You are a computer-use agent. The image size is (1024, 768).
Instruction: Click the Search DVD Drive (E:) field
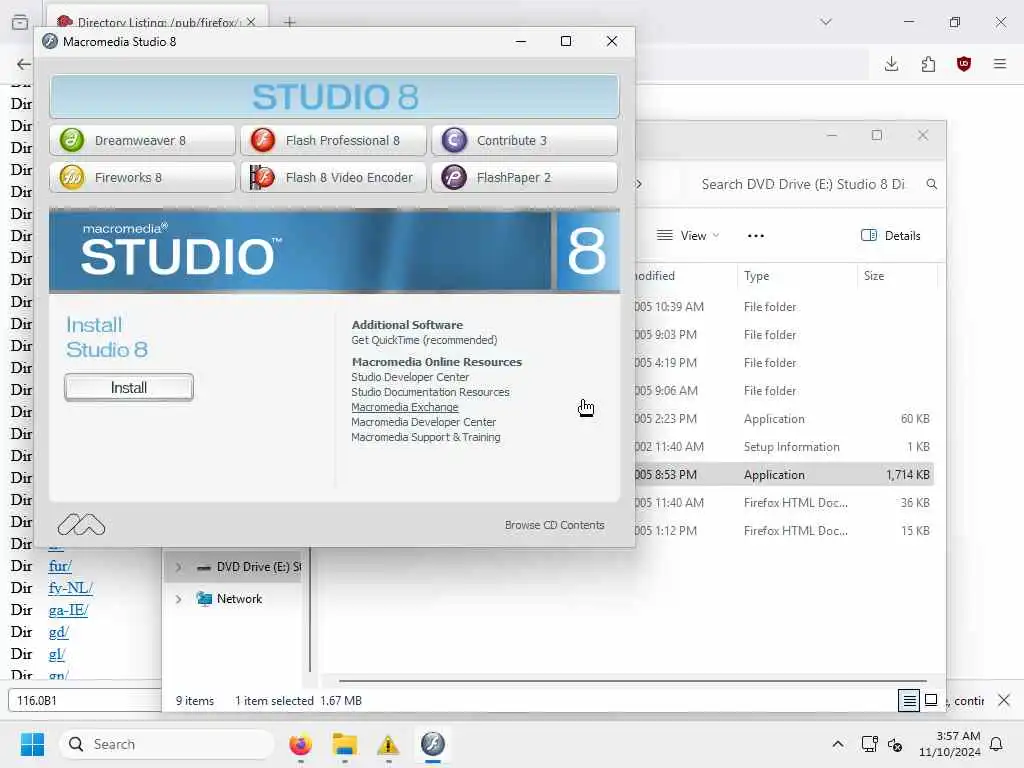click(803, 185)
